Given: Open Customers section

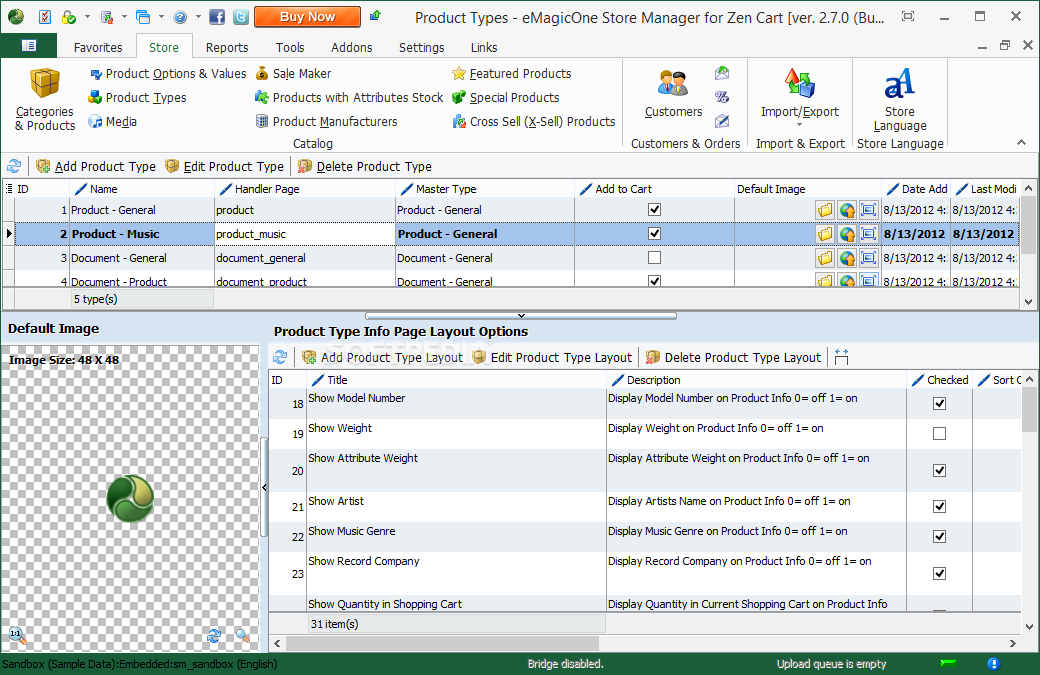Looking at the screenshot, I should 673,94.
